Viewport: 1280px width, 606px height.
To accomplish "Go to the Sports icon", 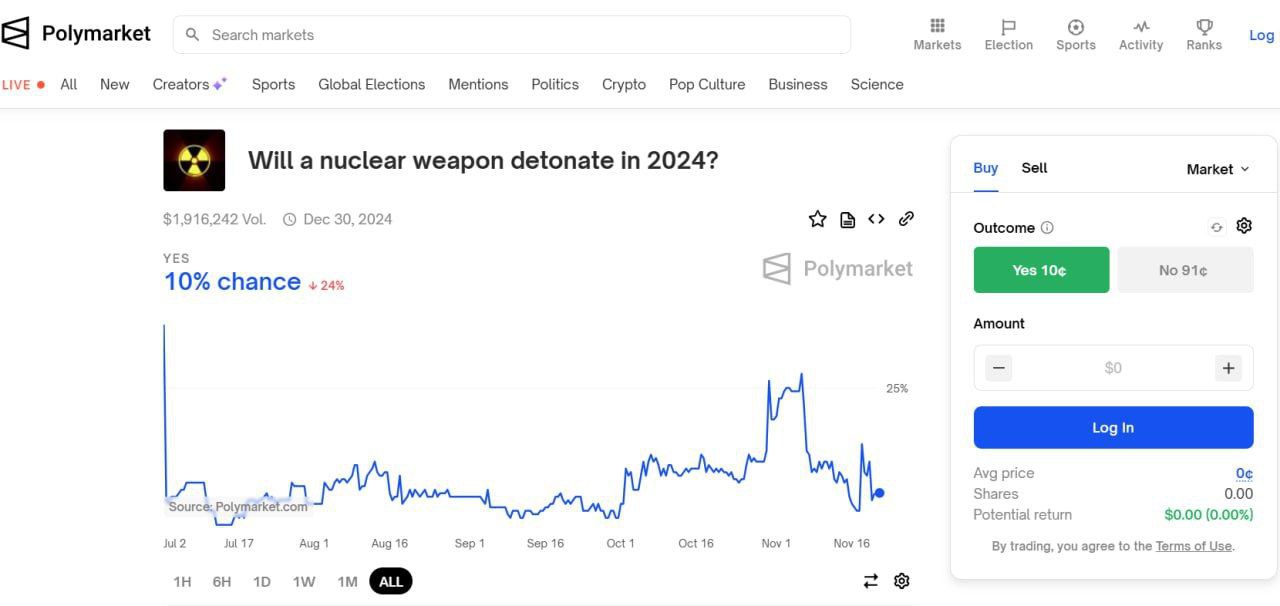I will point(1076,27).
